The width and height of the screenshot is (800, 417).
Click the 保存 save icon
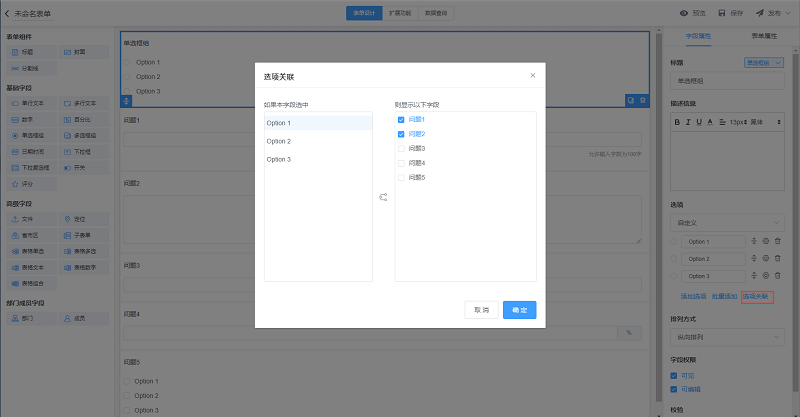click(x=724, y=13)
